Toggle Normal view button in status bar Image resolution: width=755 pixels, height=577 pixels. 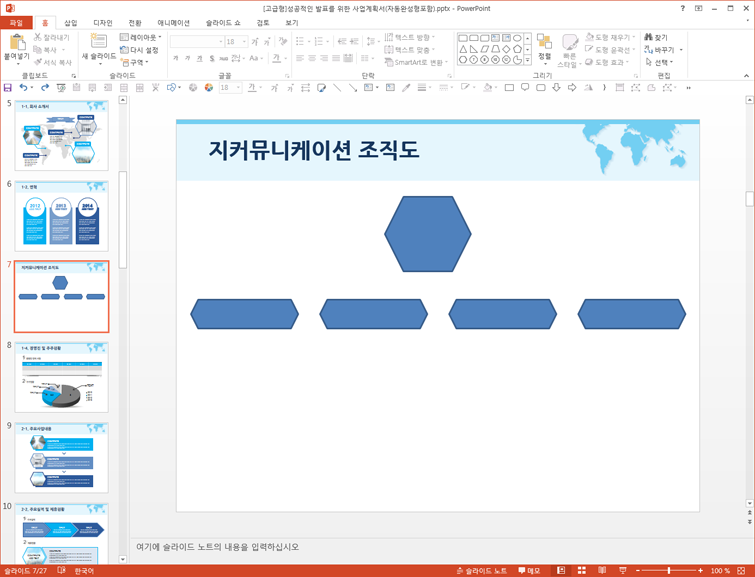[x=561, y=571]
